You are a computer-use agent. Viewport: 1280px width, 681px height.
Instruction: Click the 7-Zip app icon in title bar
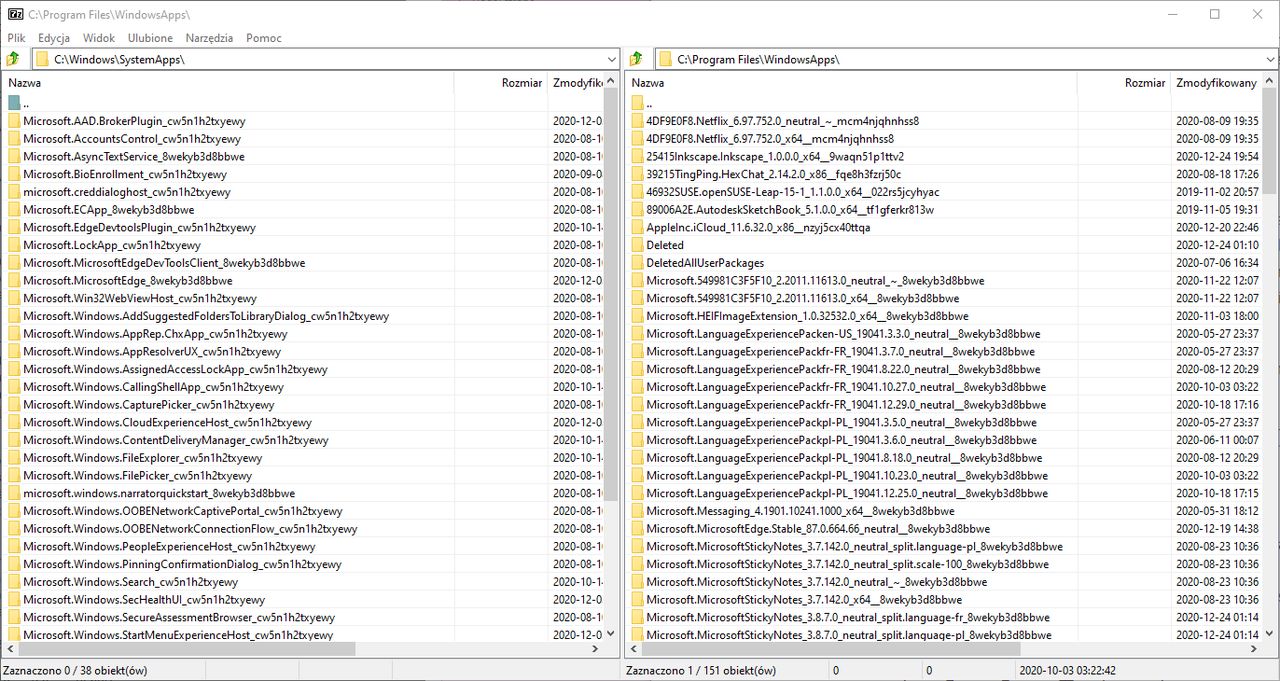14,14
